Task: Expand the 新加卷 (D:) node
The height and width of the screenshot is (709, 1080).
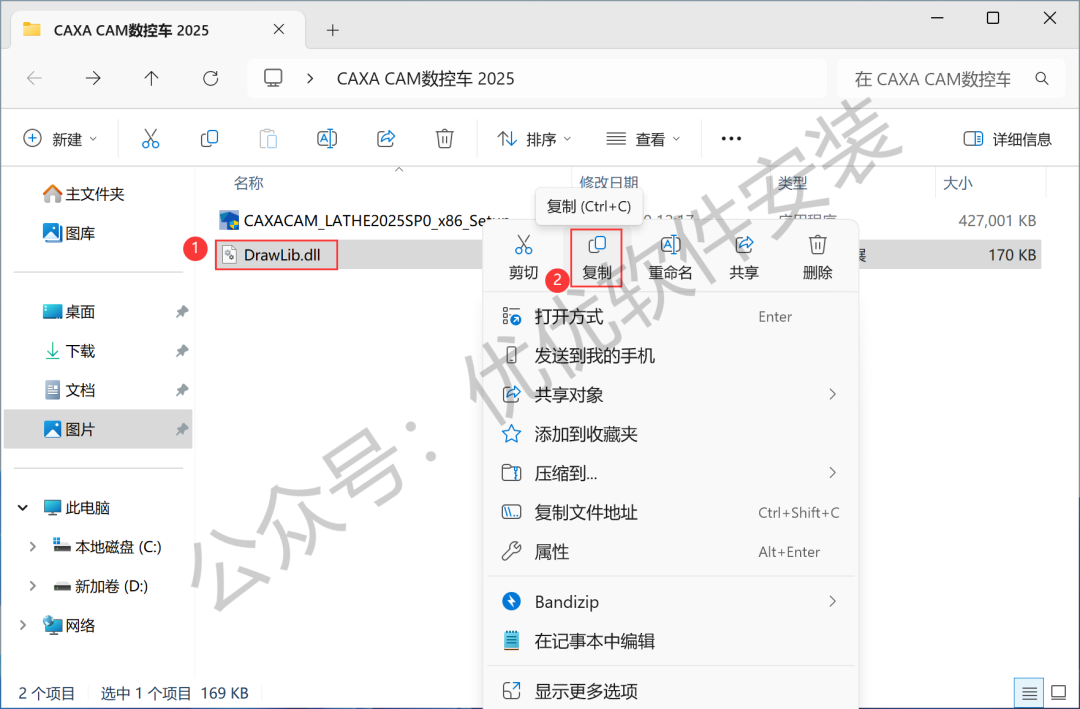Action: tap(32, 586)
